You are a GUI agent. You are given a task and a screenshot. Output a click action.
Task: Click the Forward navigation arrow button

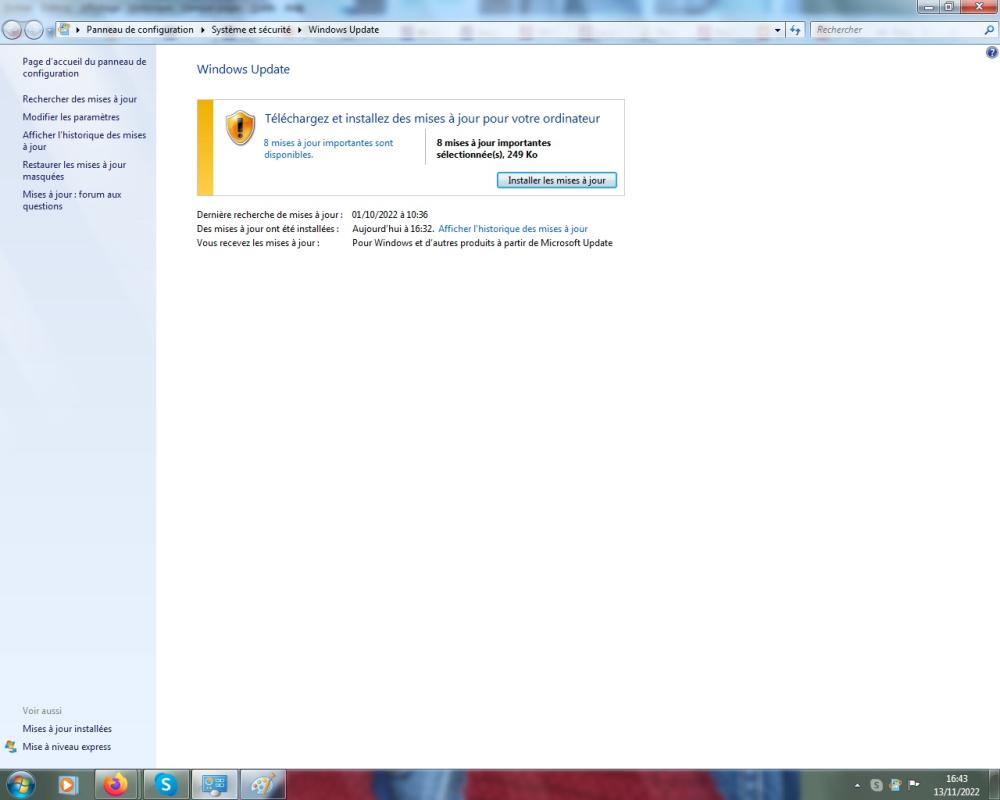click(x=34, y=30)
